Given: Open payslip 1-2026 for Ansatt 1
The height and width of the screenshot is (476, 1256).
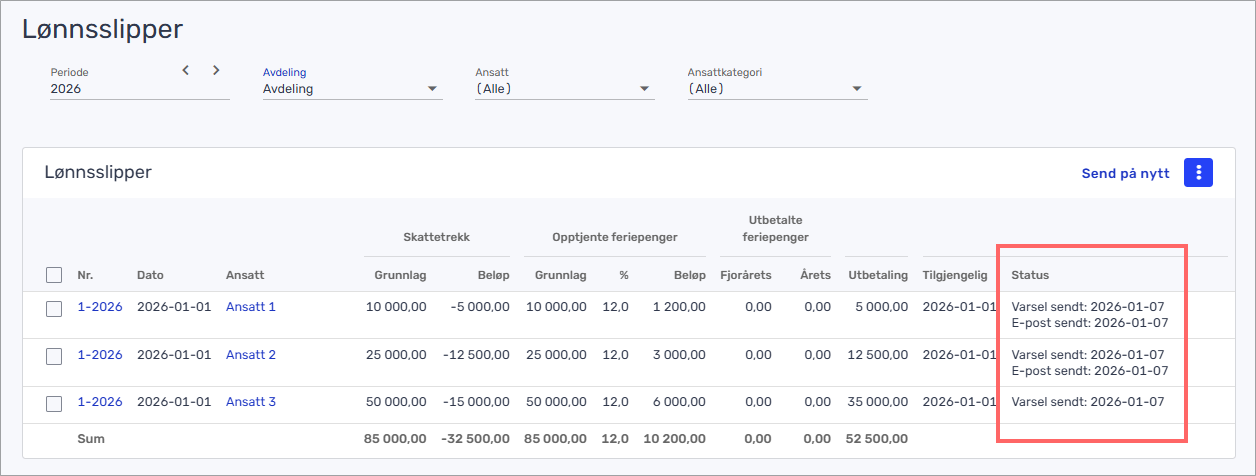Looking at the screenshot, I should [x=99, y=307].
